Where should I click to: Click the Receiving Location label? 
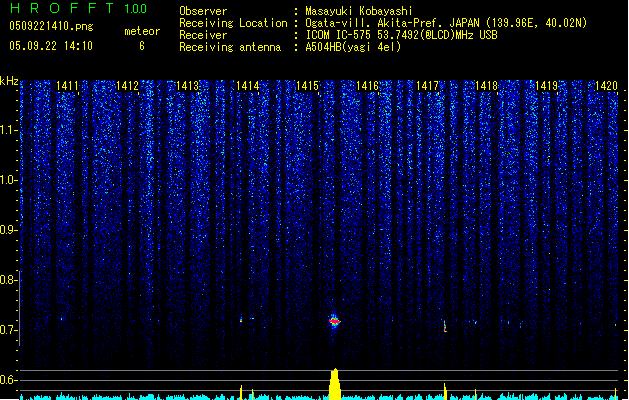pyautogui.click(x=233, y=23)
